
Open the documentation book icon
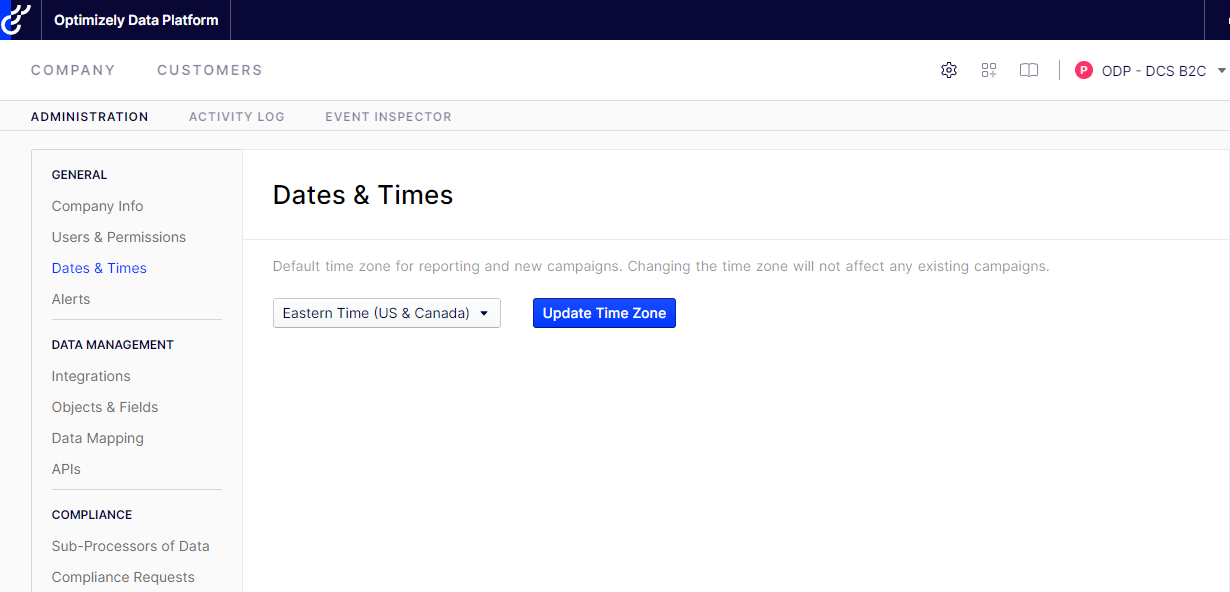[1029, 70]
